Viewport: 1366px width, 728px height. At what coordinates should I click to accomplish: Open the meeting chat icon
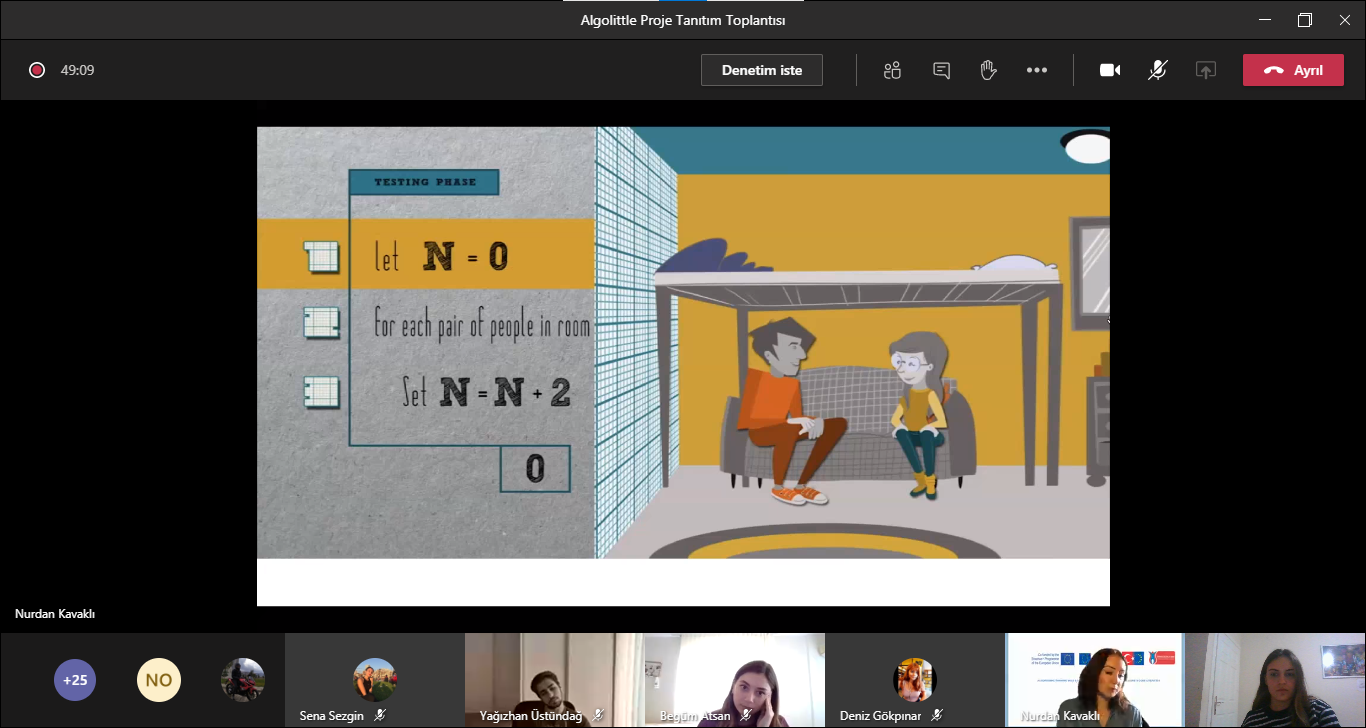(941, 70)
